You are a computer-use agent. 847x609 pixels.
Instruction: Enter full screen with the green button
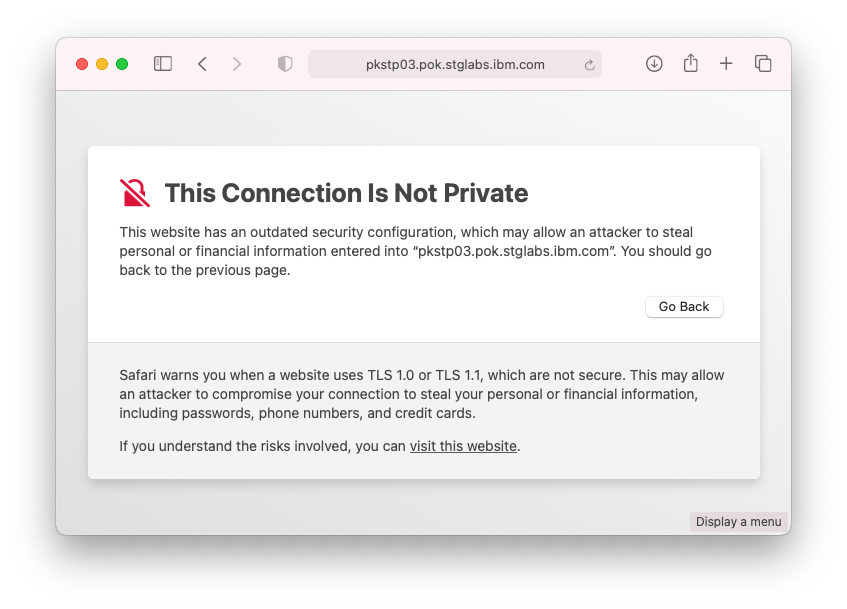[x=122, y=64]
